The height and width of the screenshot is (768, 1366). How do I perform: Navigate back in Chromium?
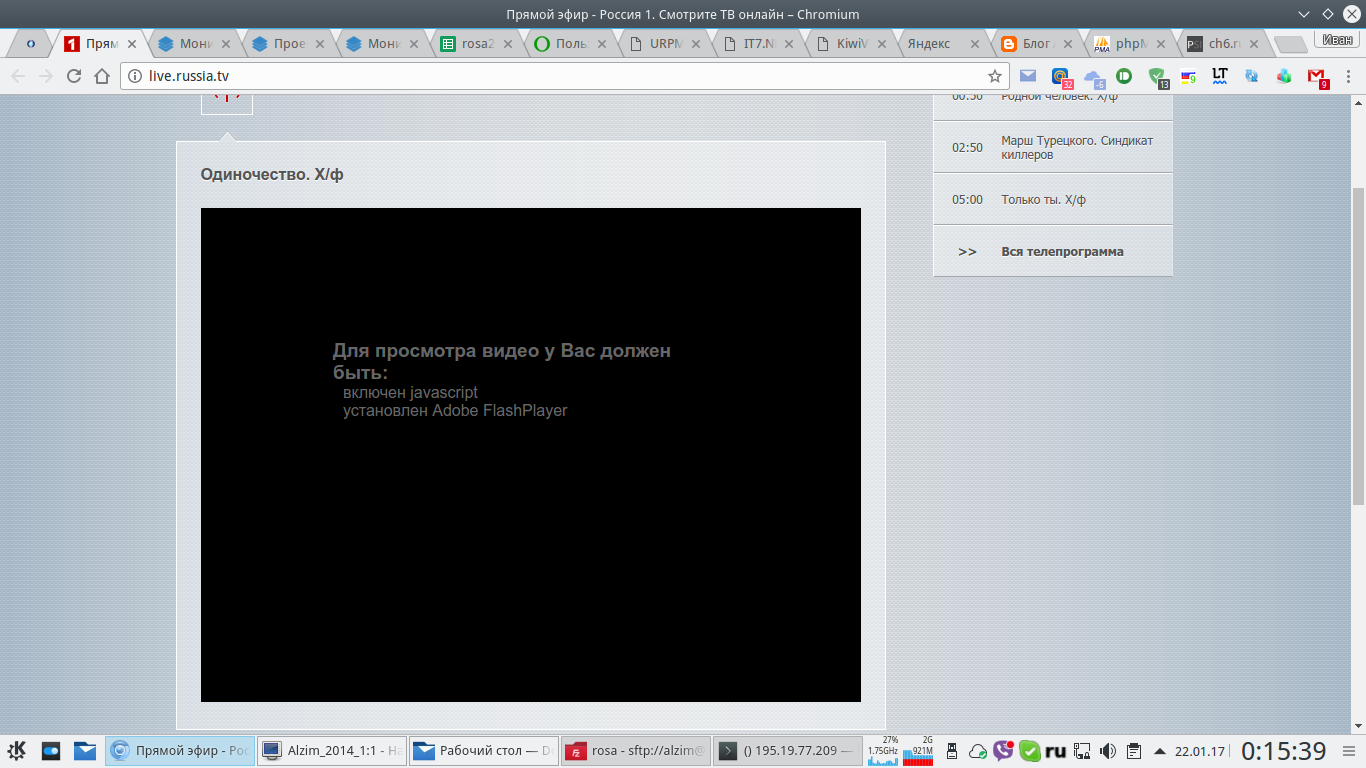(x=18, y=76)
